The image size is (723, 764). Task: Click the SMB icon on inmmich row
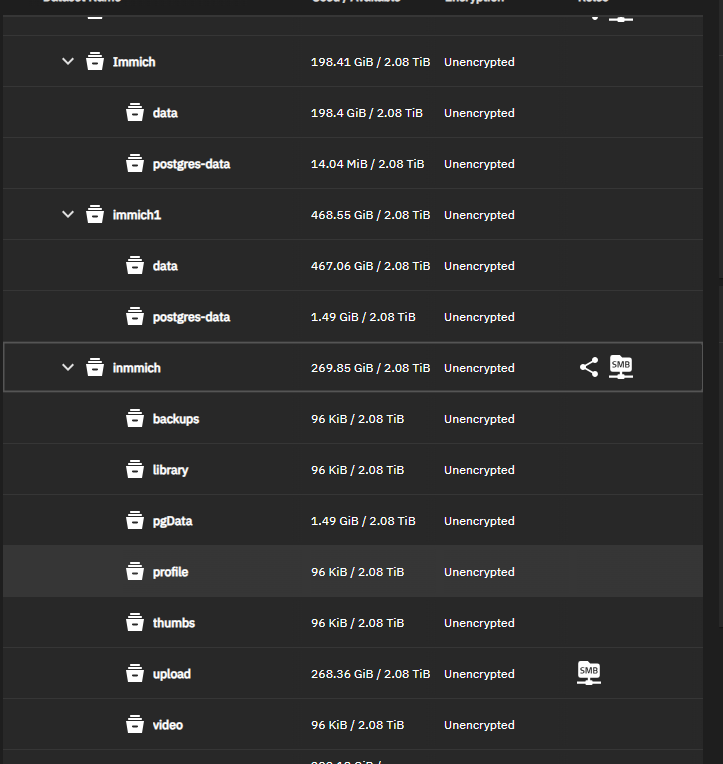[621, 367]
